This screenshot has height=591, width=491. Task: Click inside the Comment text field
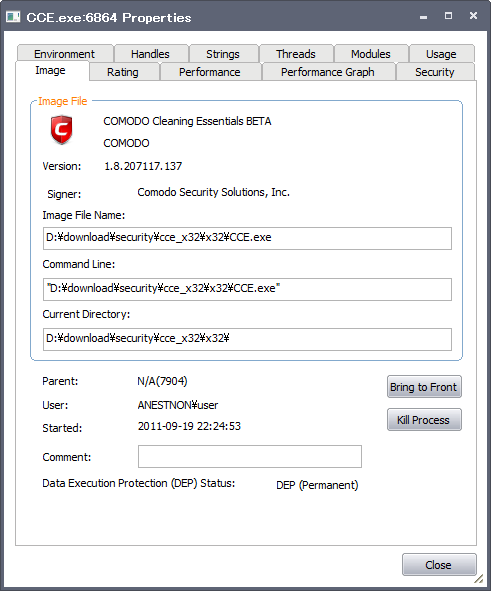click(250, 456)
